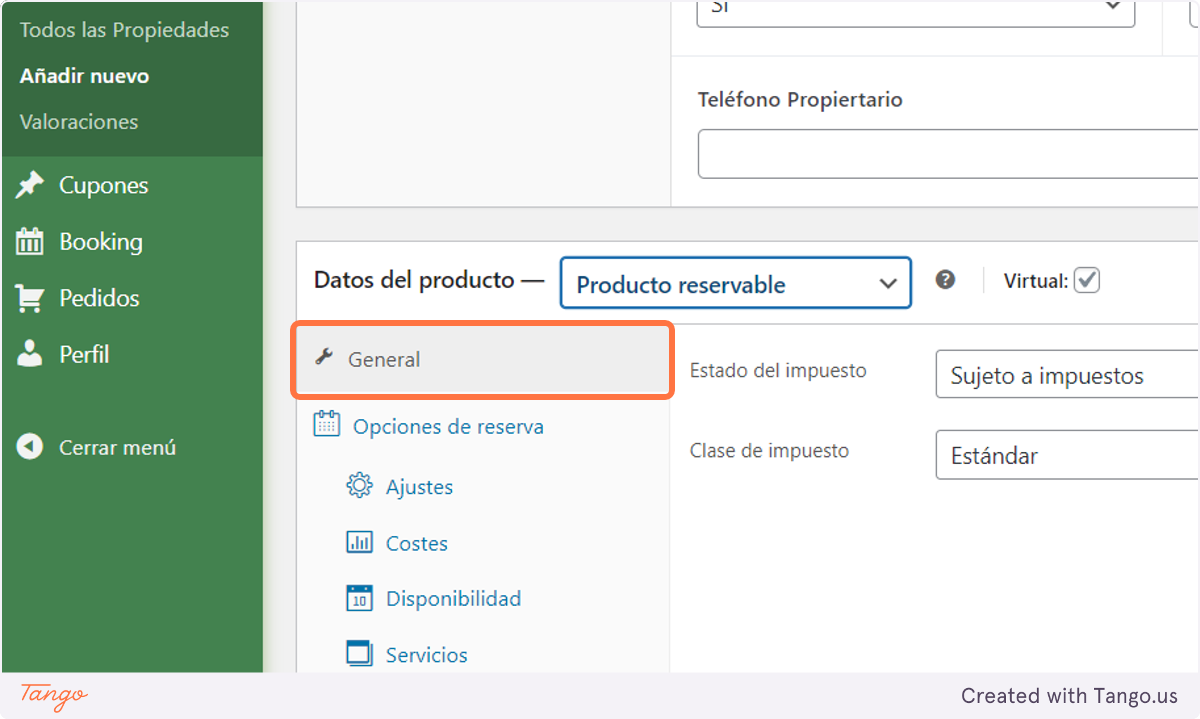The width and height of the screenshot is (1200, 719).
Task: Click the Cupones pin icon
Action: click(x=30, y=185)
